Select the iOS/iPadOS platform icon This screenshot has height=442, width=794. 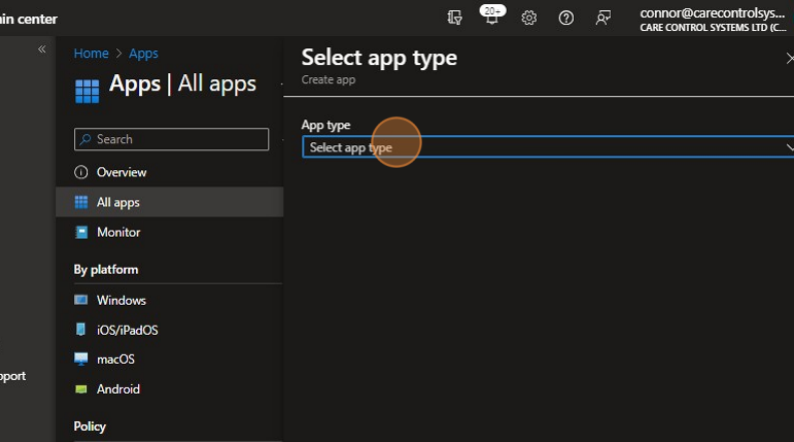[81, 329]
